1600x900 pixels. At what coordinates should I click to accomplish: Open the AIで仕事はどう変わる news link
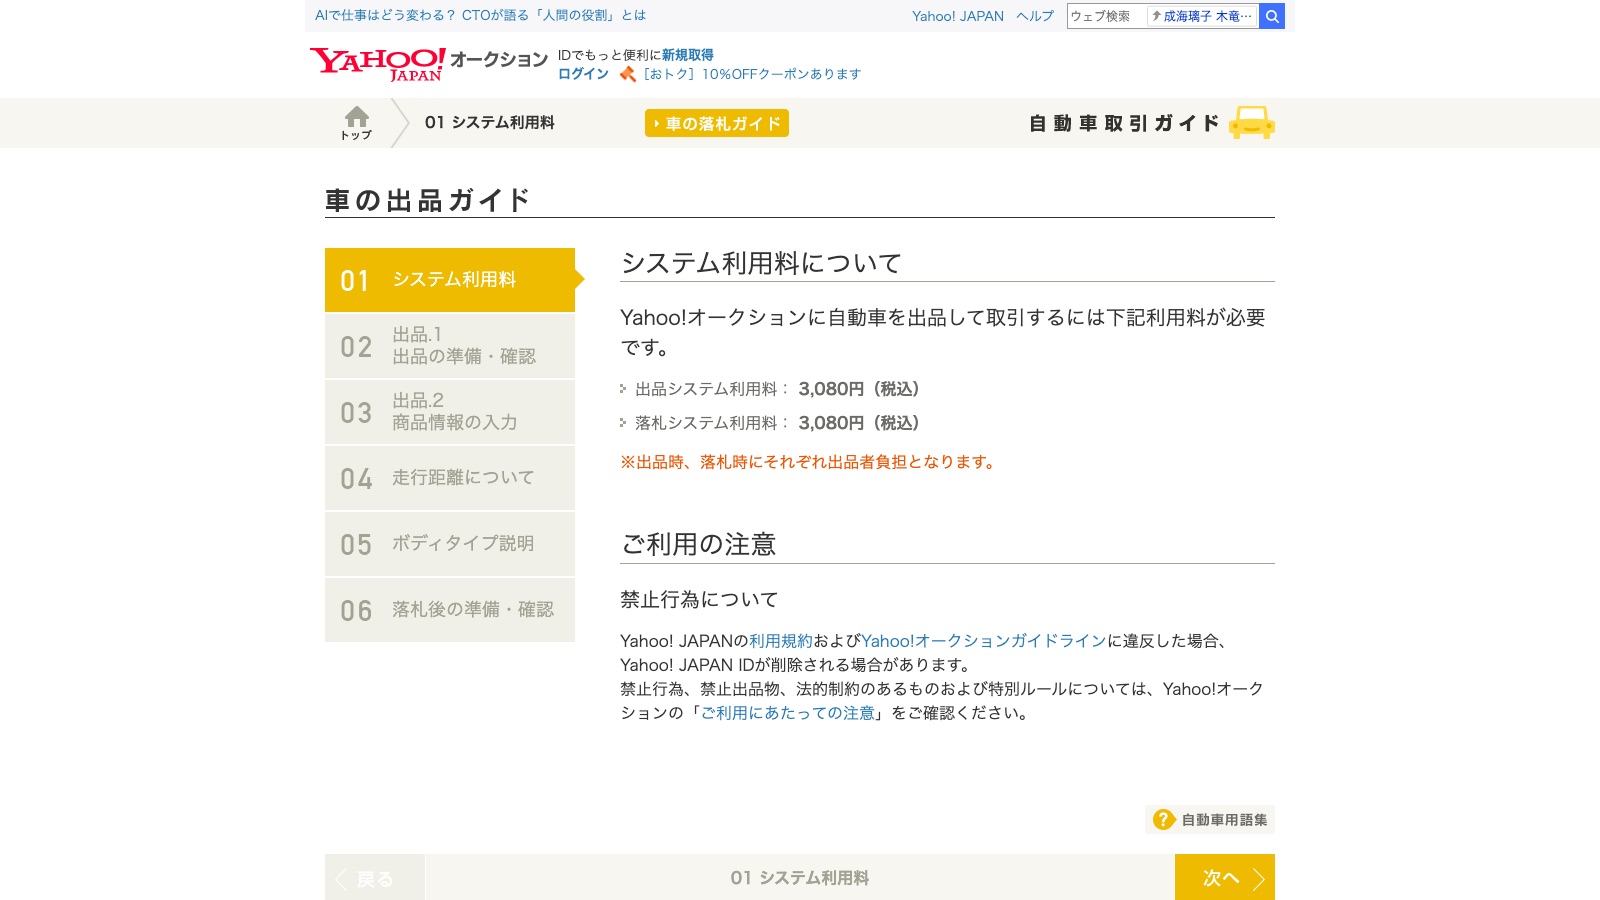[480, 15]
